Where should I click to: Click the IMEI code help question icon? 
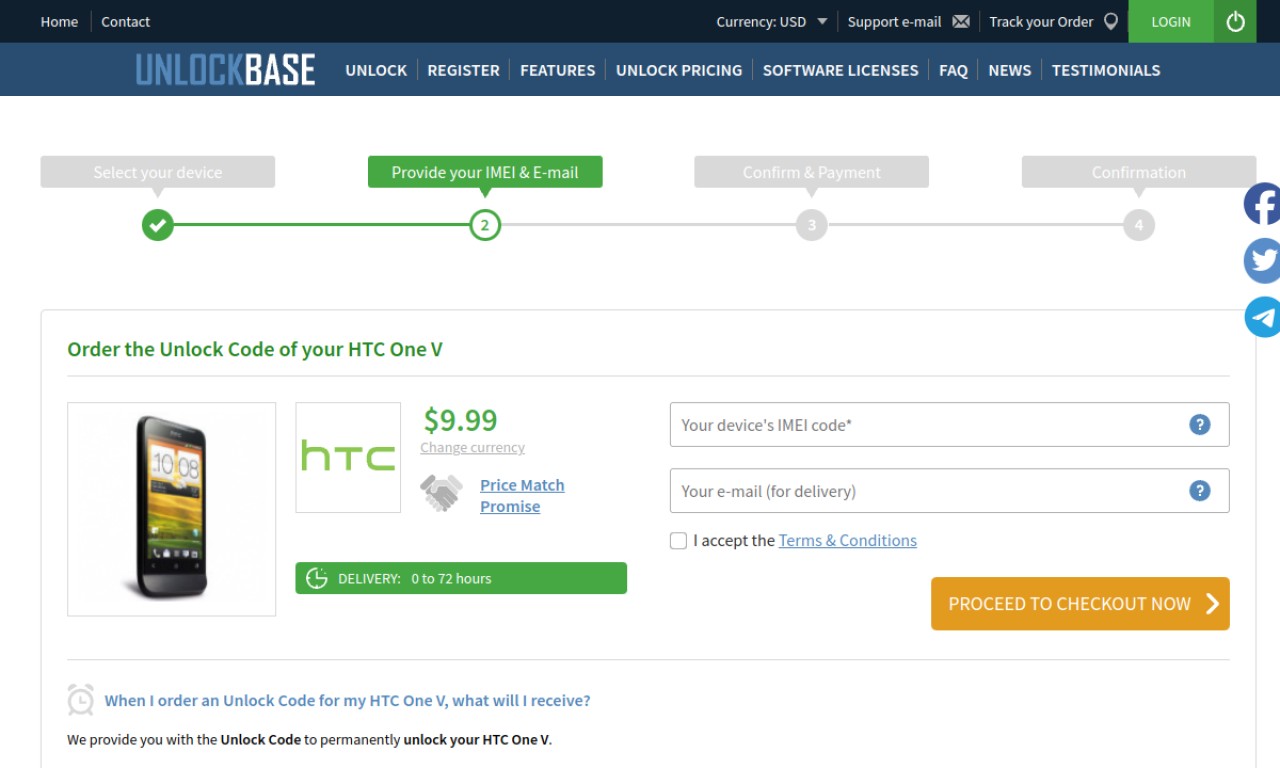tap(1199, 425)
